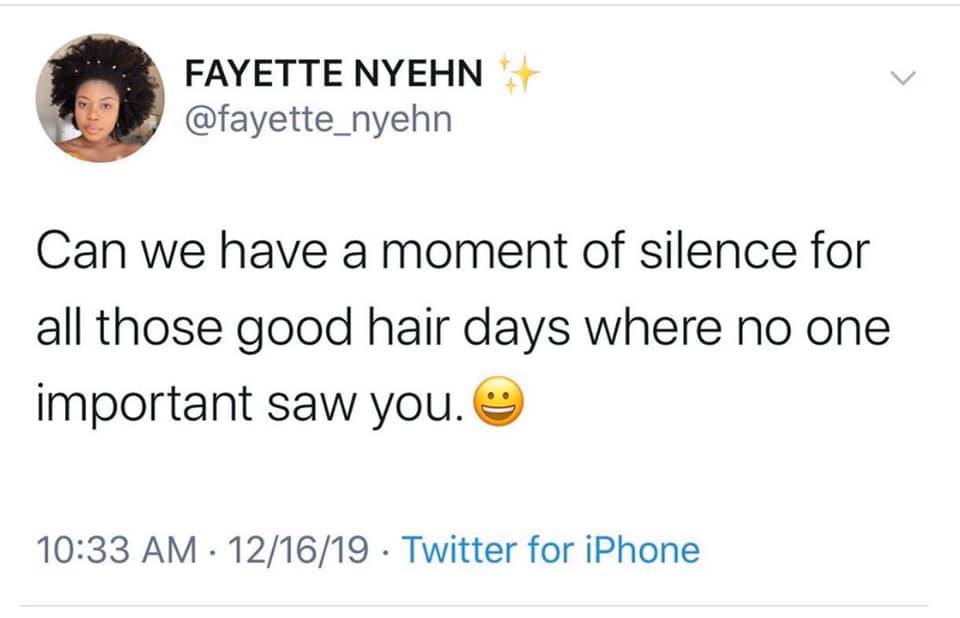Click the grinning face emoji
Viewport: 960px width, 618px height.
(493, 400)
